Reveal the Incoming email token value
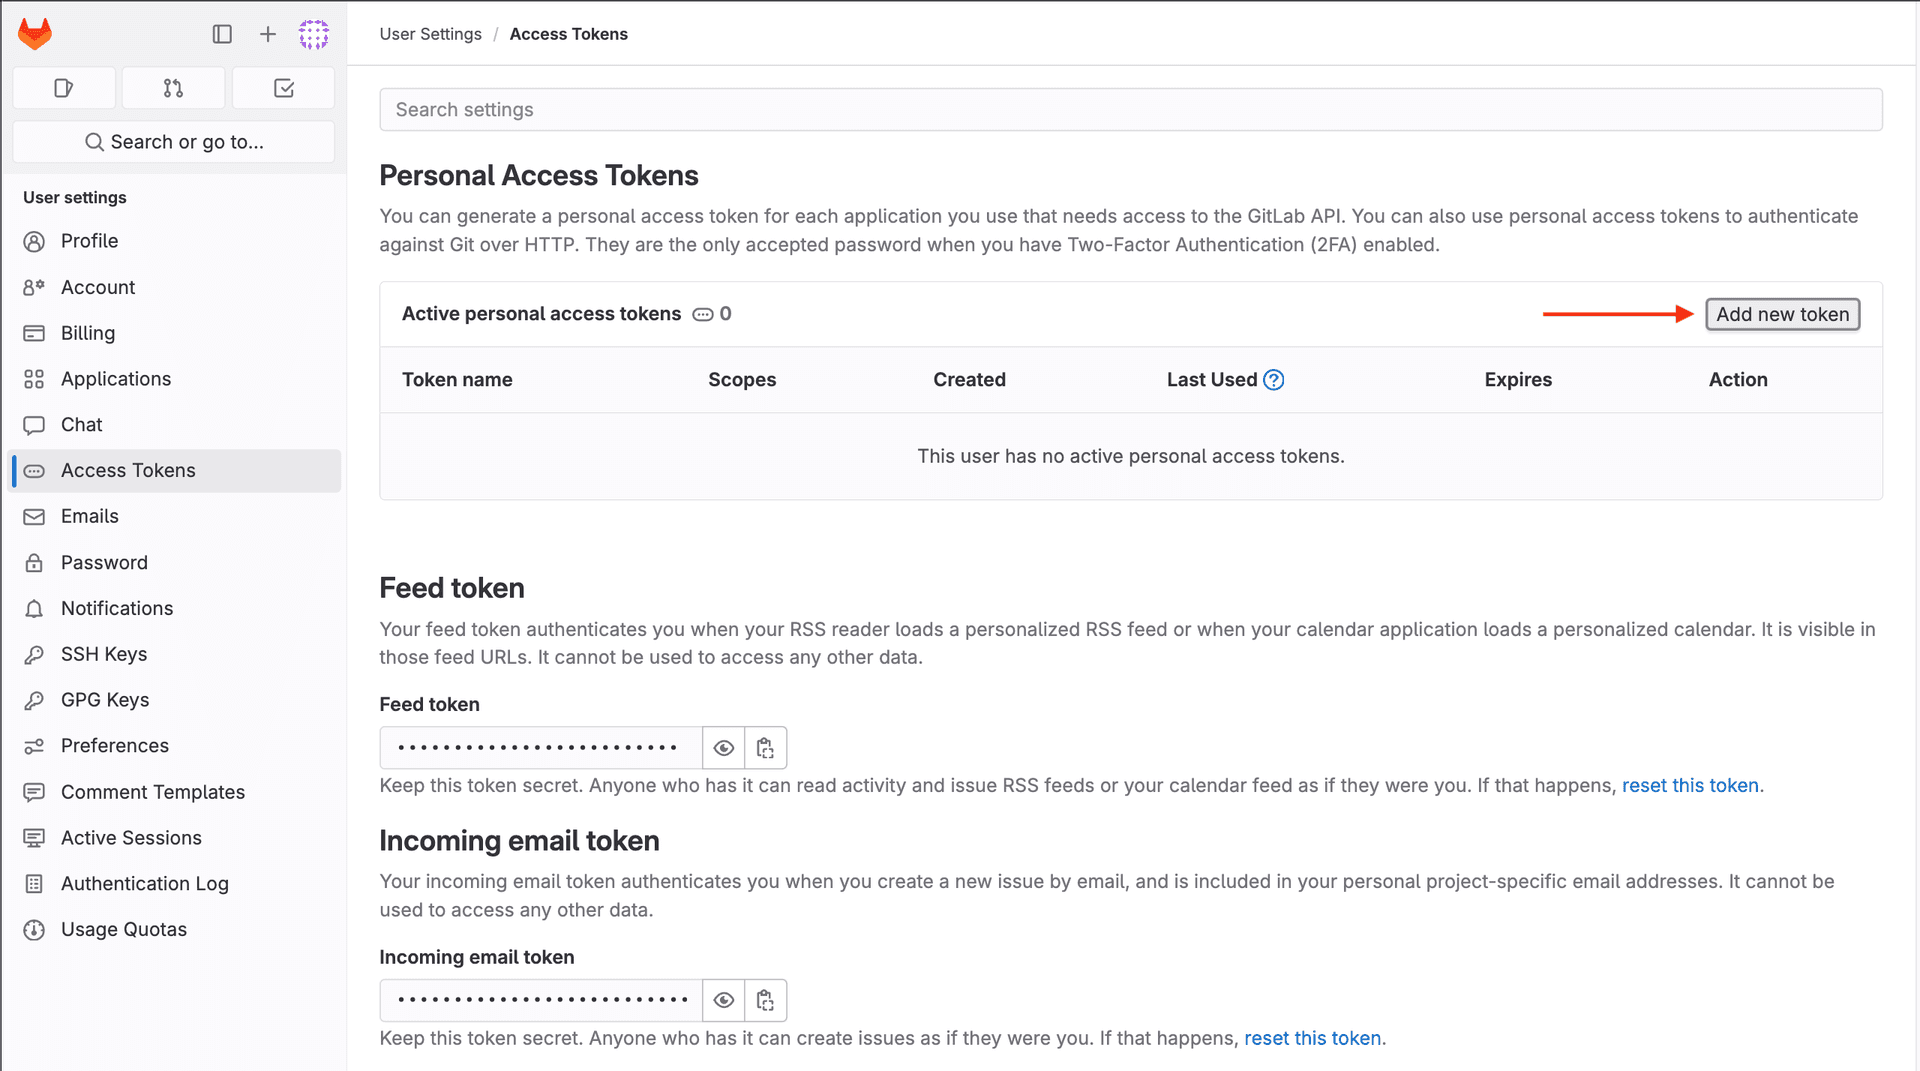Viewport: 1920px width, 1071px height. [x=723, y=1000]
